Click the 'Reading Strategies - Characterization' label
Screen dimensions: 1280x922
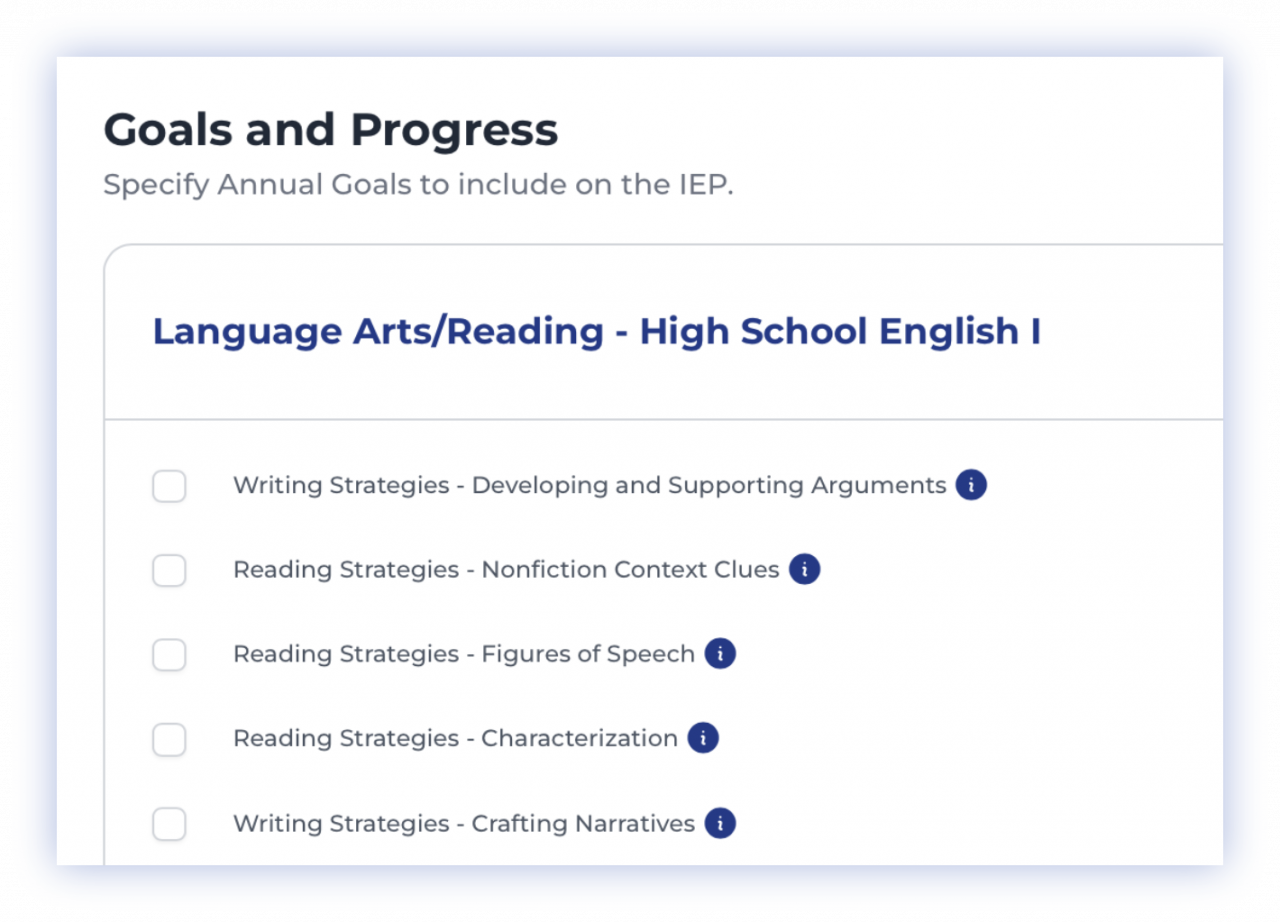pyautogui.click(x=455, y=739)
